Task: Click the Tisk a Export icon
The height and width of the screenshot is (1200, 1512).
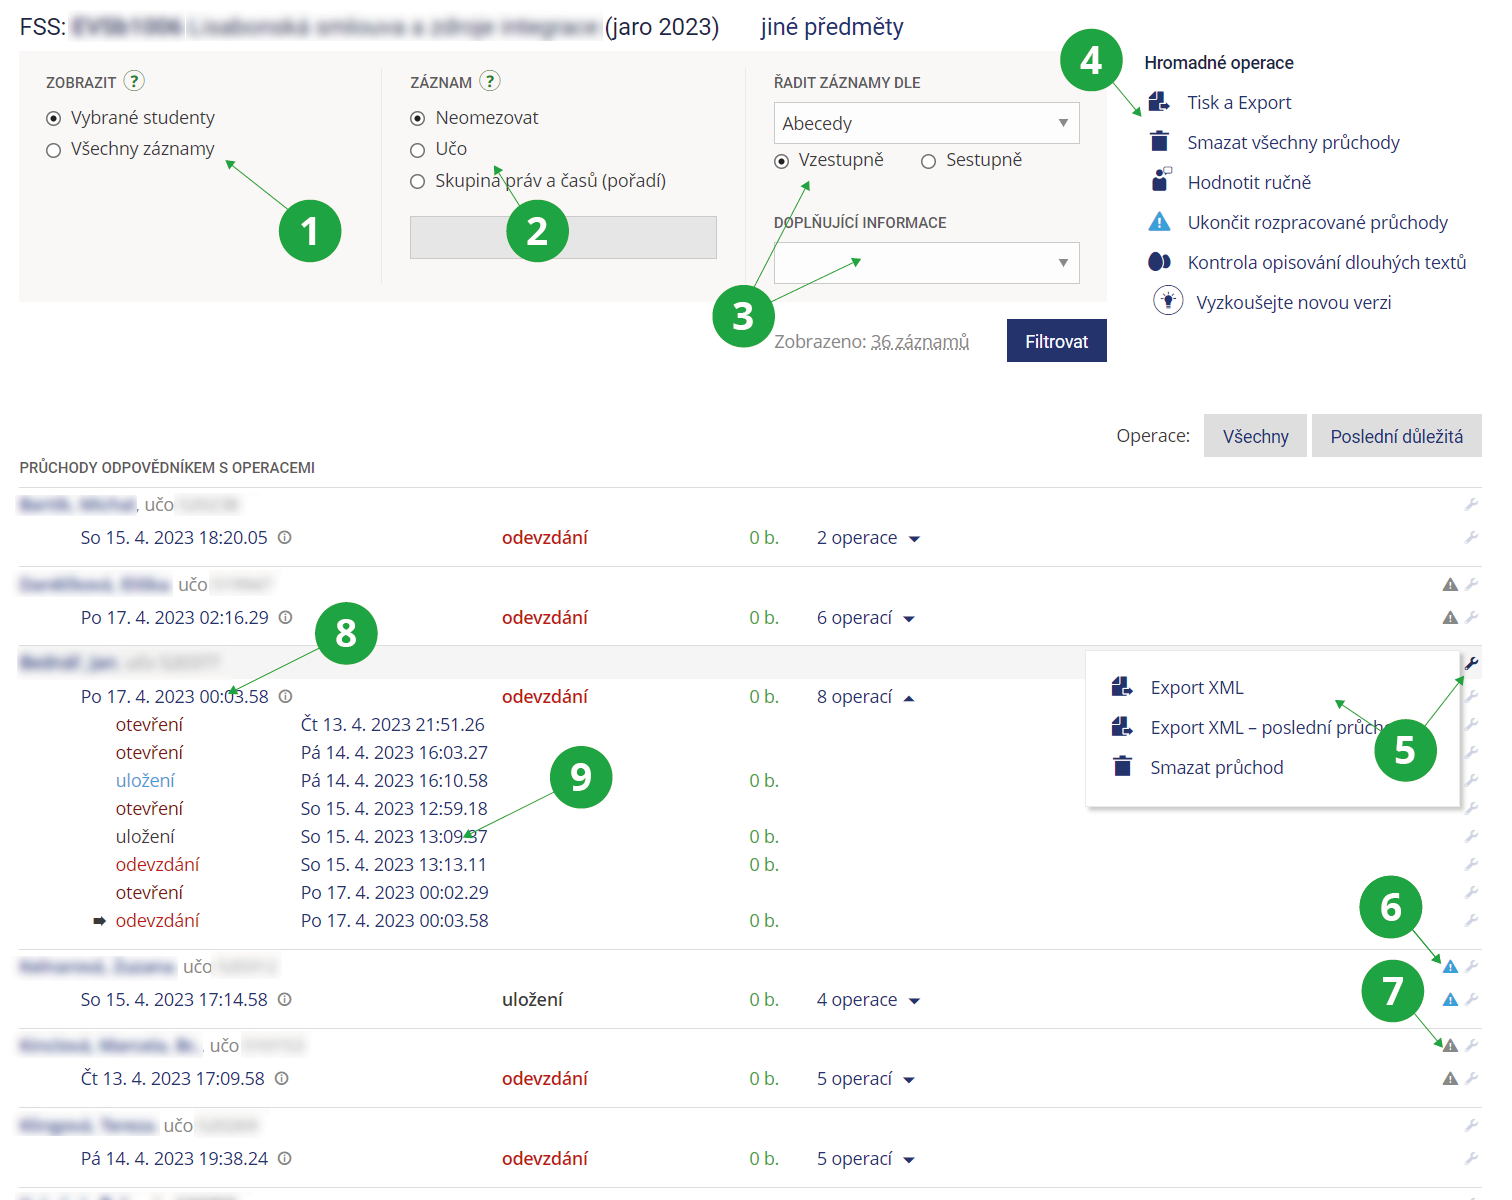Action: coord(1159,102)
